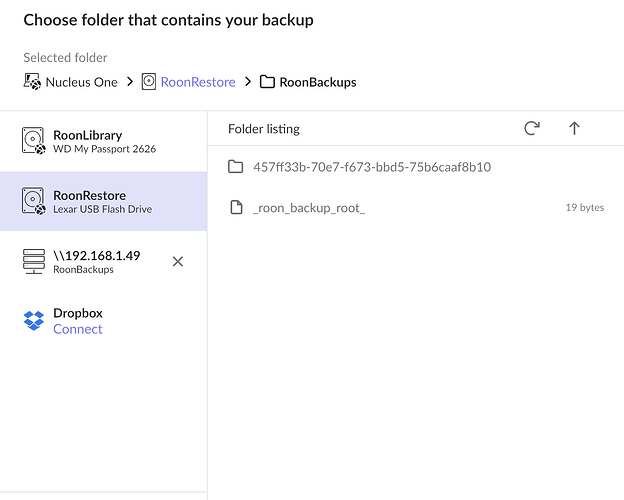Click the 19 bytes file size
The width and height of the screenshot is (624, 500).
click(x=585, y=207)
